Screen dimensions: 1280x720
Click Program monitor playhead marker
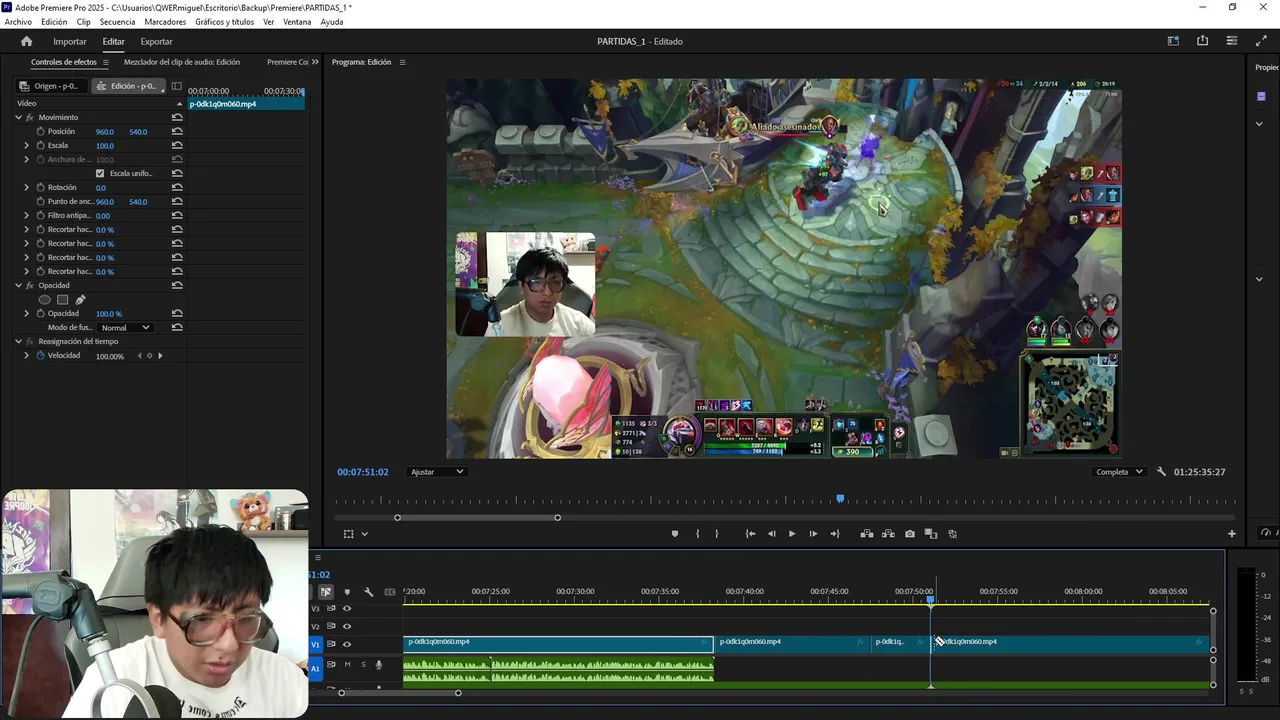pyautogui.click(x=840, y=498)
